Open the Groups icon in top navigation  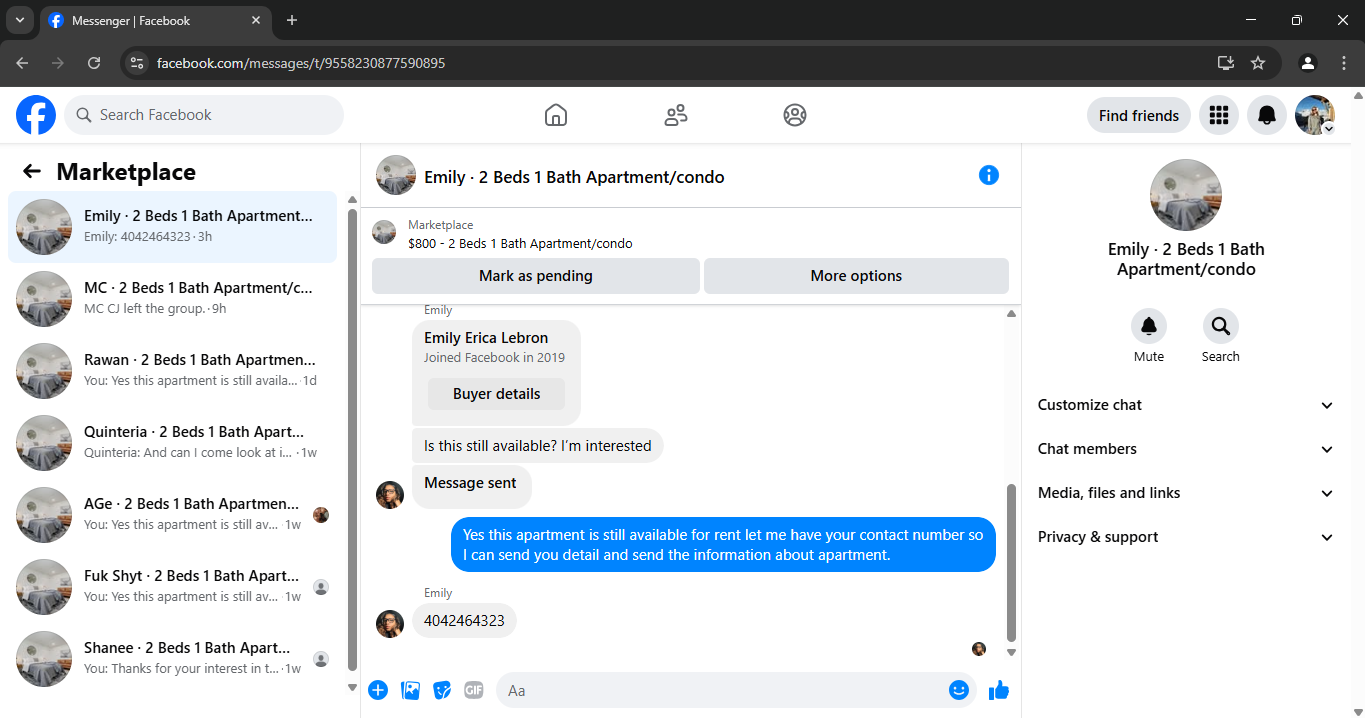click(795, 115)
